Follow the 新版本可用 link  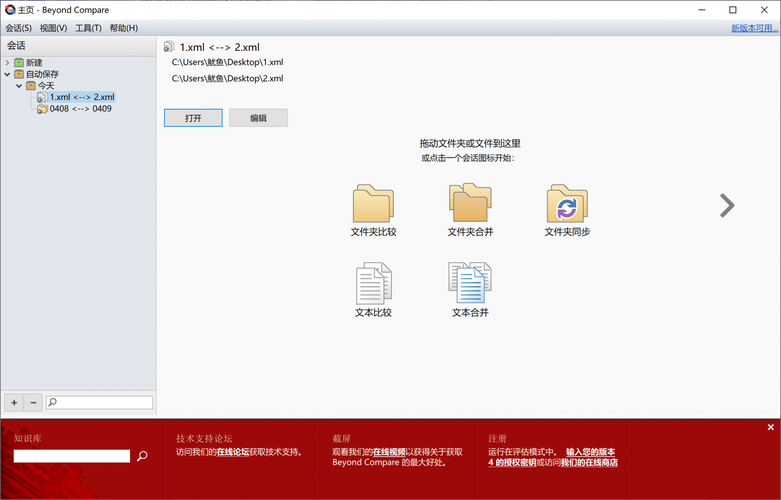(754, 28)
